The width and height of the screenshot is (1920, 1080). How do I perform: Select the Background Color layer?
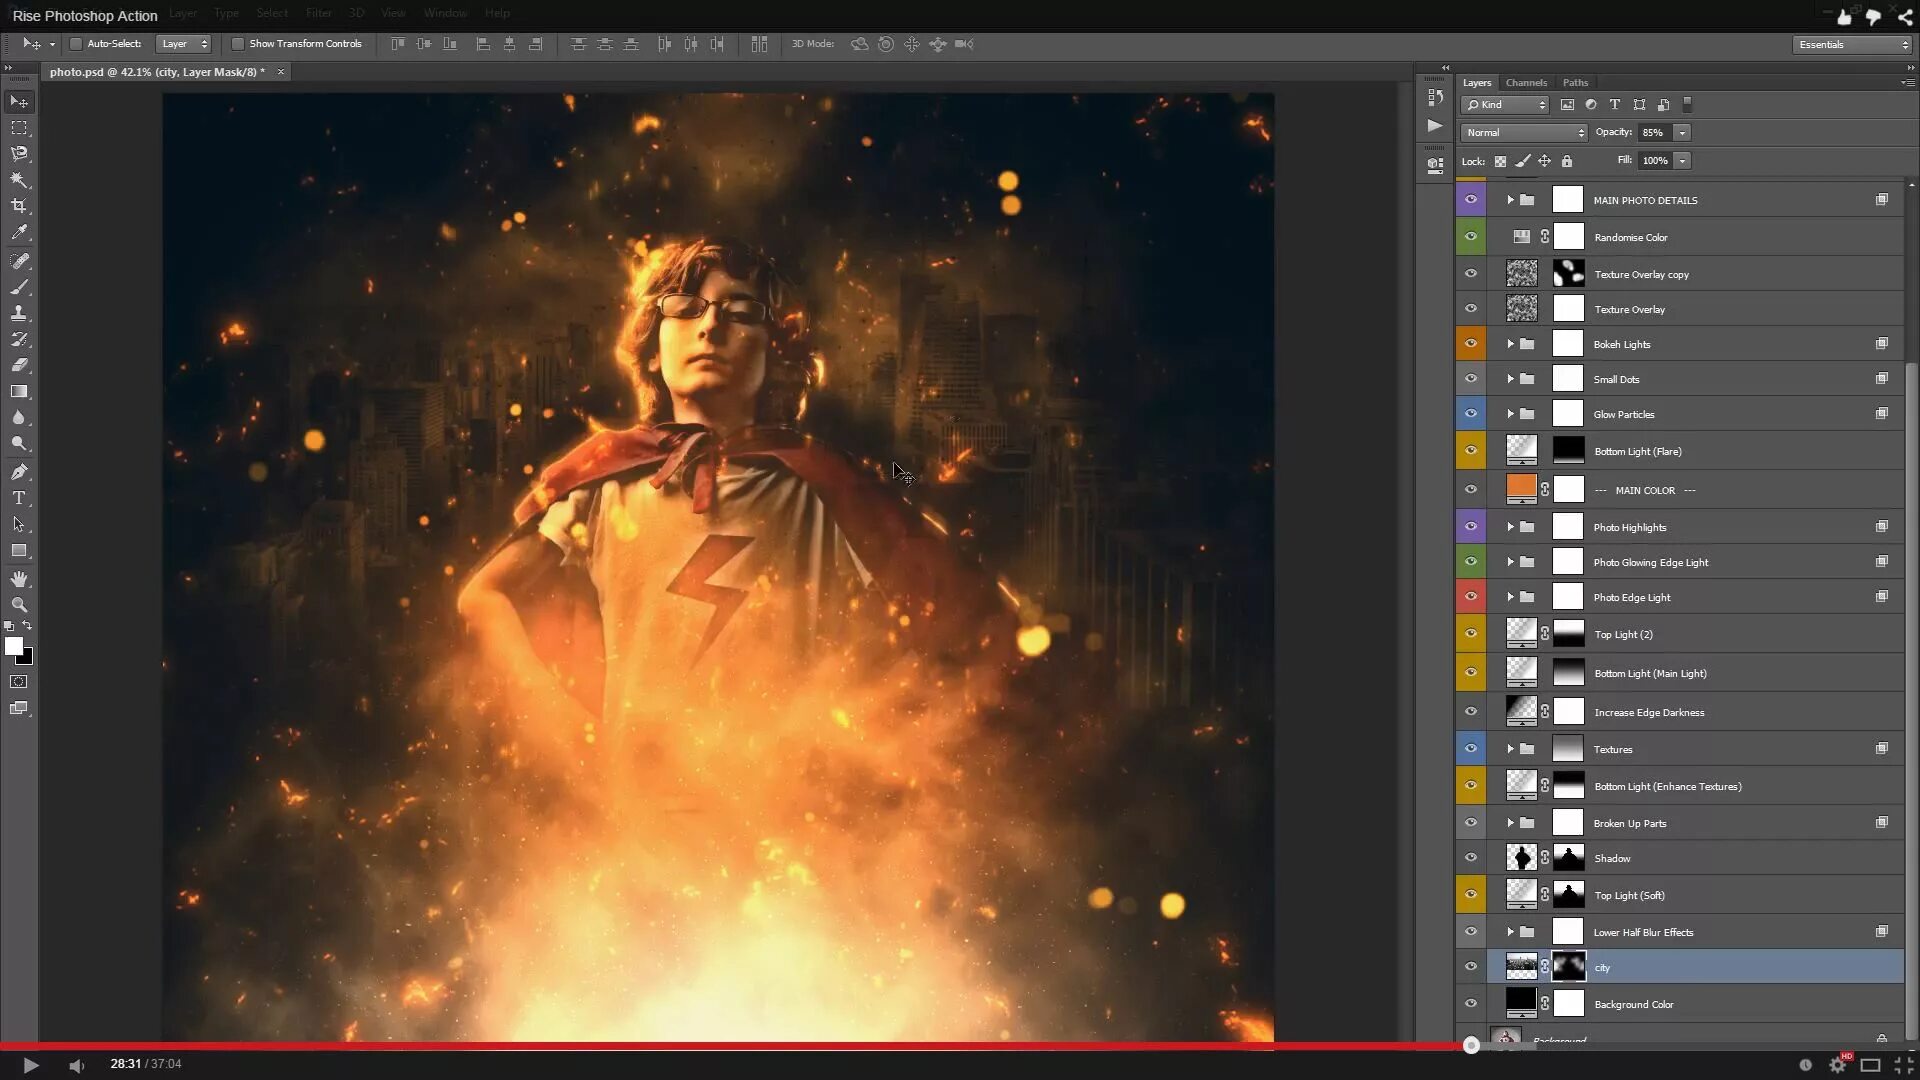pos(1634,1004)
